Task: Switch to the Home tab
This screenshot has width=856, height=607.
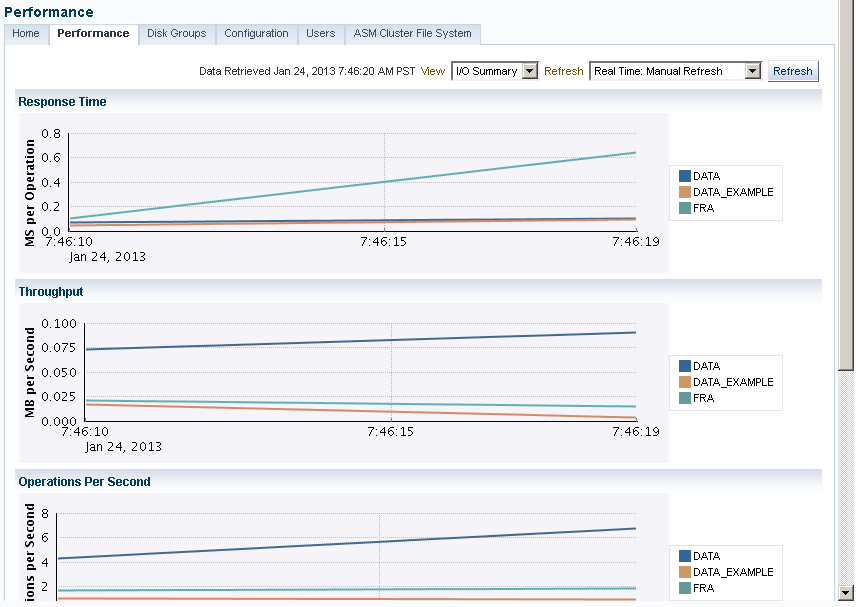Action: pyautogui.click(x=26, y=34)
